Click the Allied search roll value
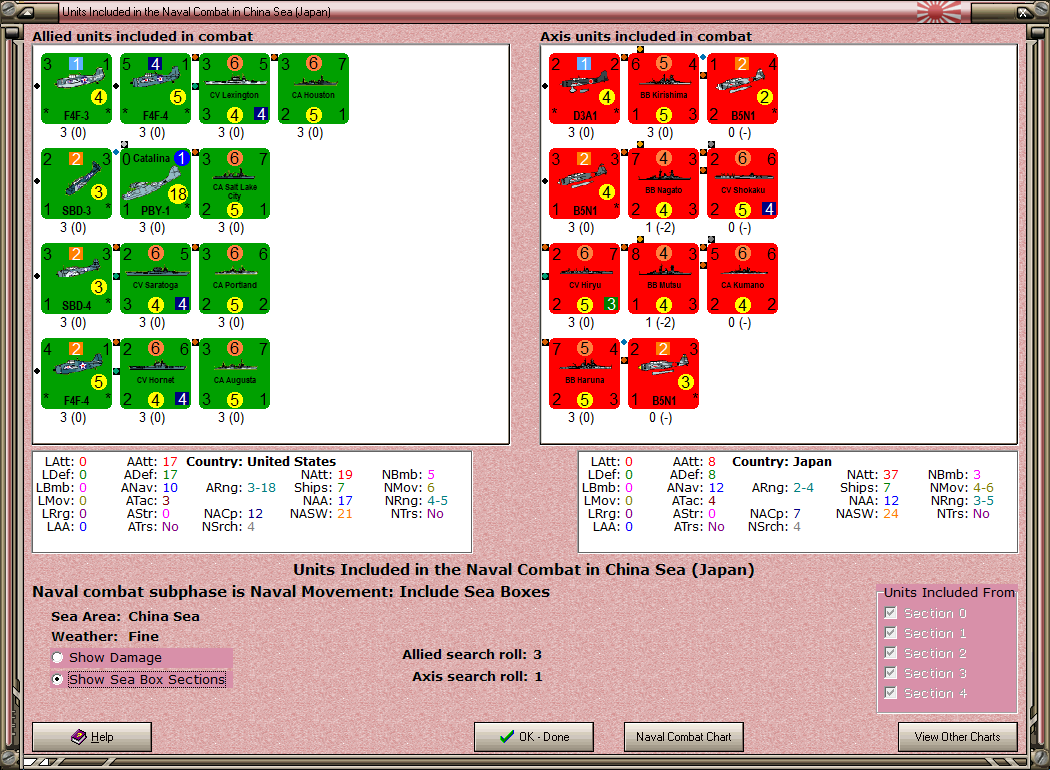The image size is (1050, 770). pyautogui.click(x=537, y=654)
